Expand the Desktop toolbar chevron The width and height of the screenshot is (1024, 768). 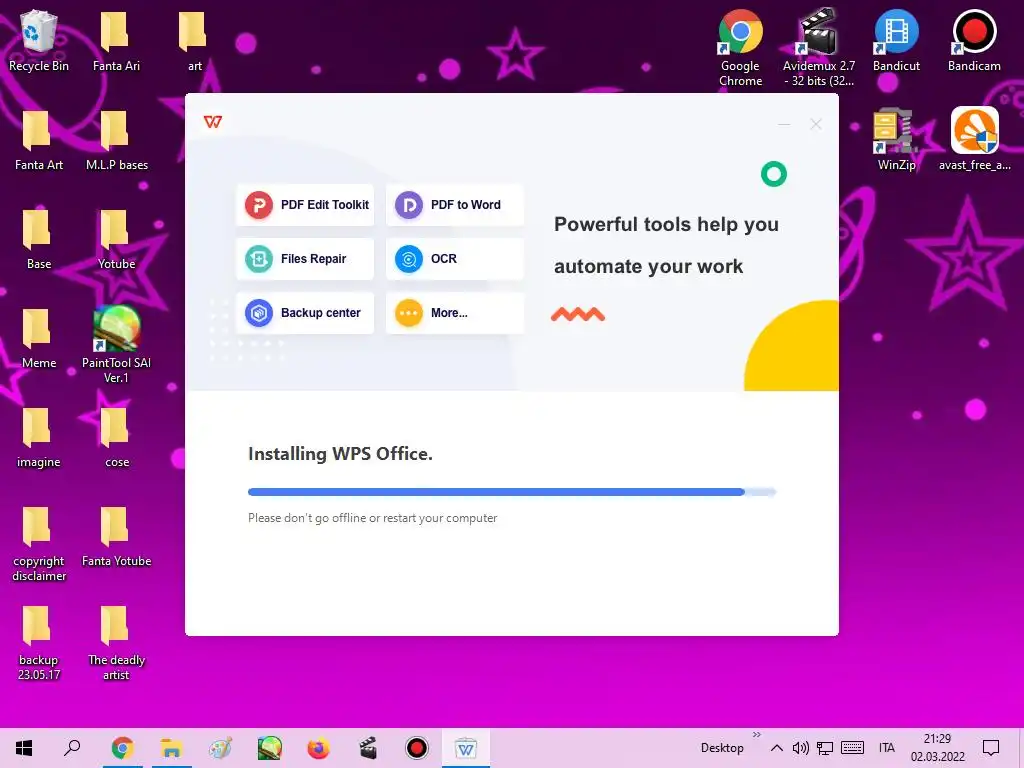[x=757, y=735]
